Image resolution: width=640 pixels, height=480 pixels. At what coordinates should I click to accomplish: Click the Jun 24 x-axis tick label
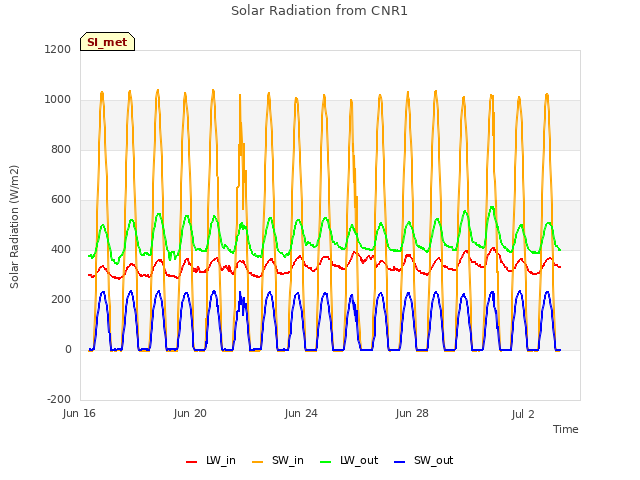(301, 413)
